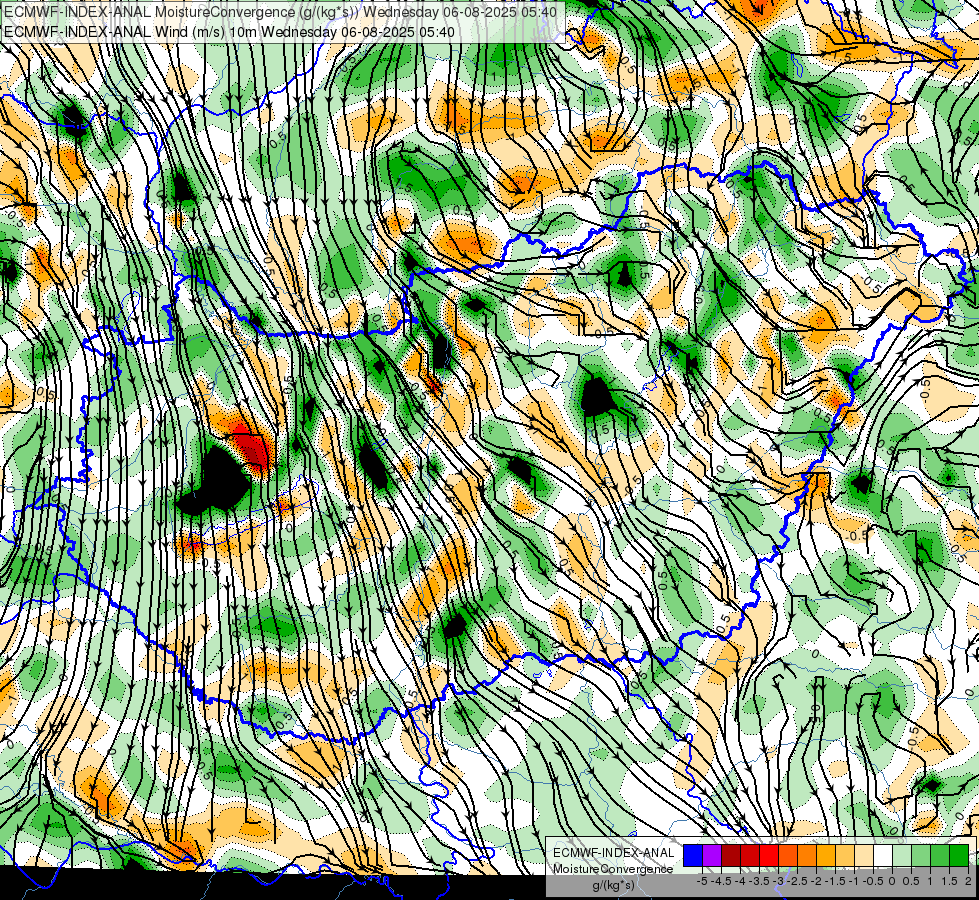Click the -4.5 tick label on the legend
This screenshot has height=900, width=979.
[720, 881]
